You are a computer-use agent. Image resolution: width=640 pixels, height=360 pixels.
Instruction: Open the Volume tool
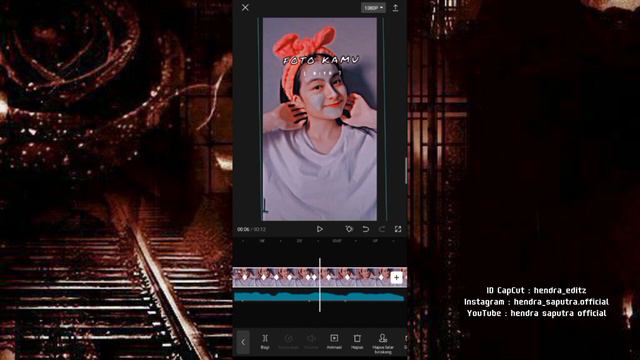click(311, 341)
